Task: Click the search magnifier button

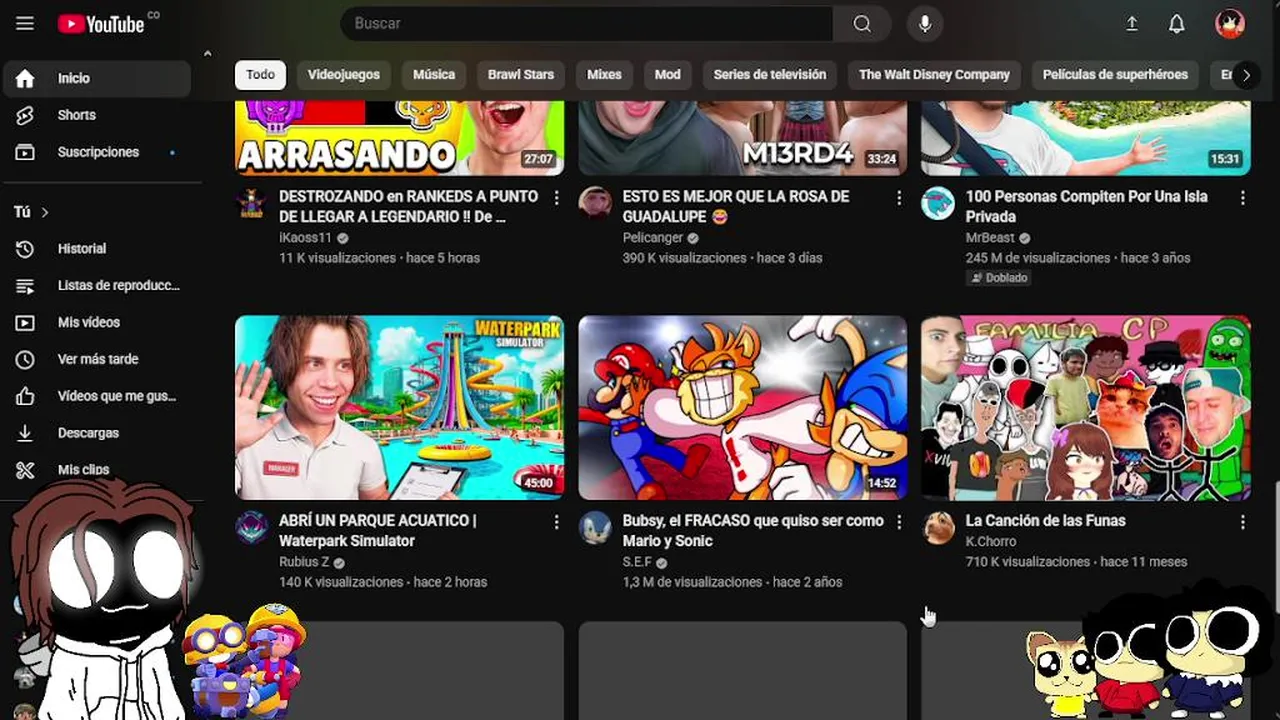Action: click(862, 24)
